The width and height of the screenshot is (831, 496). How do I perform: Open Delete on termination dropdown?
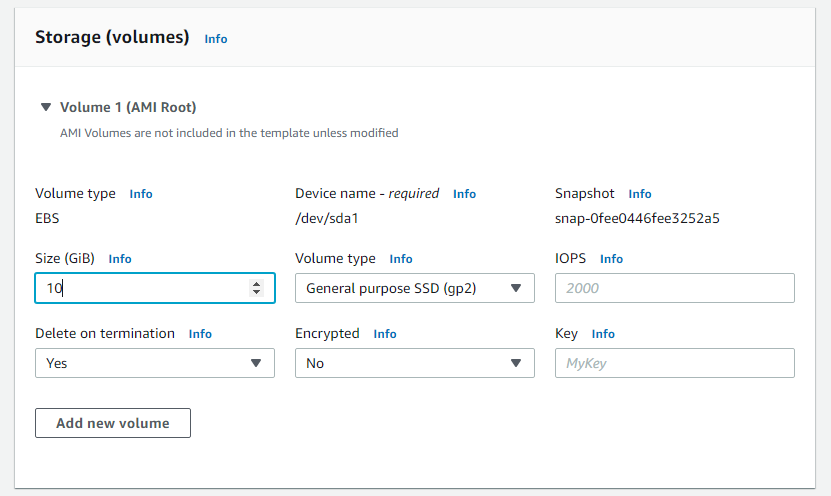pyautogui.click(x=154, y=363)
